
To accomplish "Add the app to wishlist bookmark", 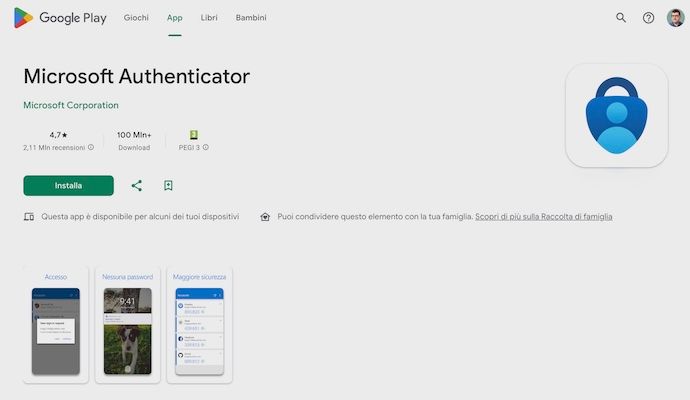I will pyautogui.click(x=168, y=186).
